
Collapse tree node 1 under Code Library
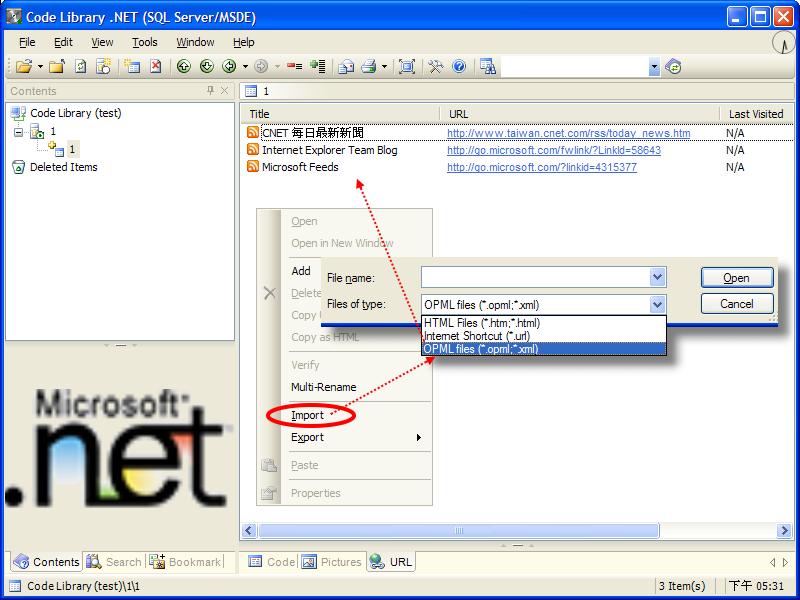point(19,132)
